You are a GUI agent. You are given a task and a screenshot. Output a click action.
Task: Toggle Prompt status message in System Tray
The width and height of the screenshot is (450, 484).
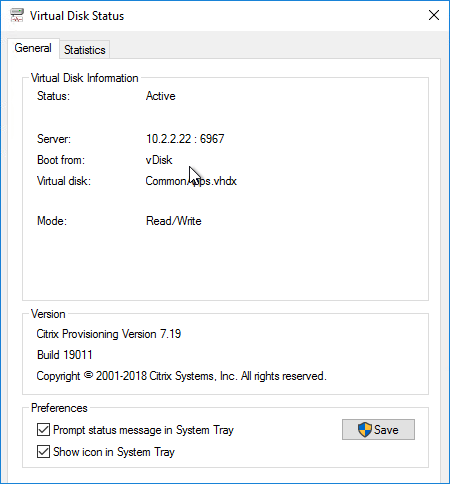pyautogui.click(x=43, y=430)
